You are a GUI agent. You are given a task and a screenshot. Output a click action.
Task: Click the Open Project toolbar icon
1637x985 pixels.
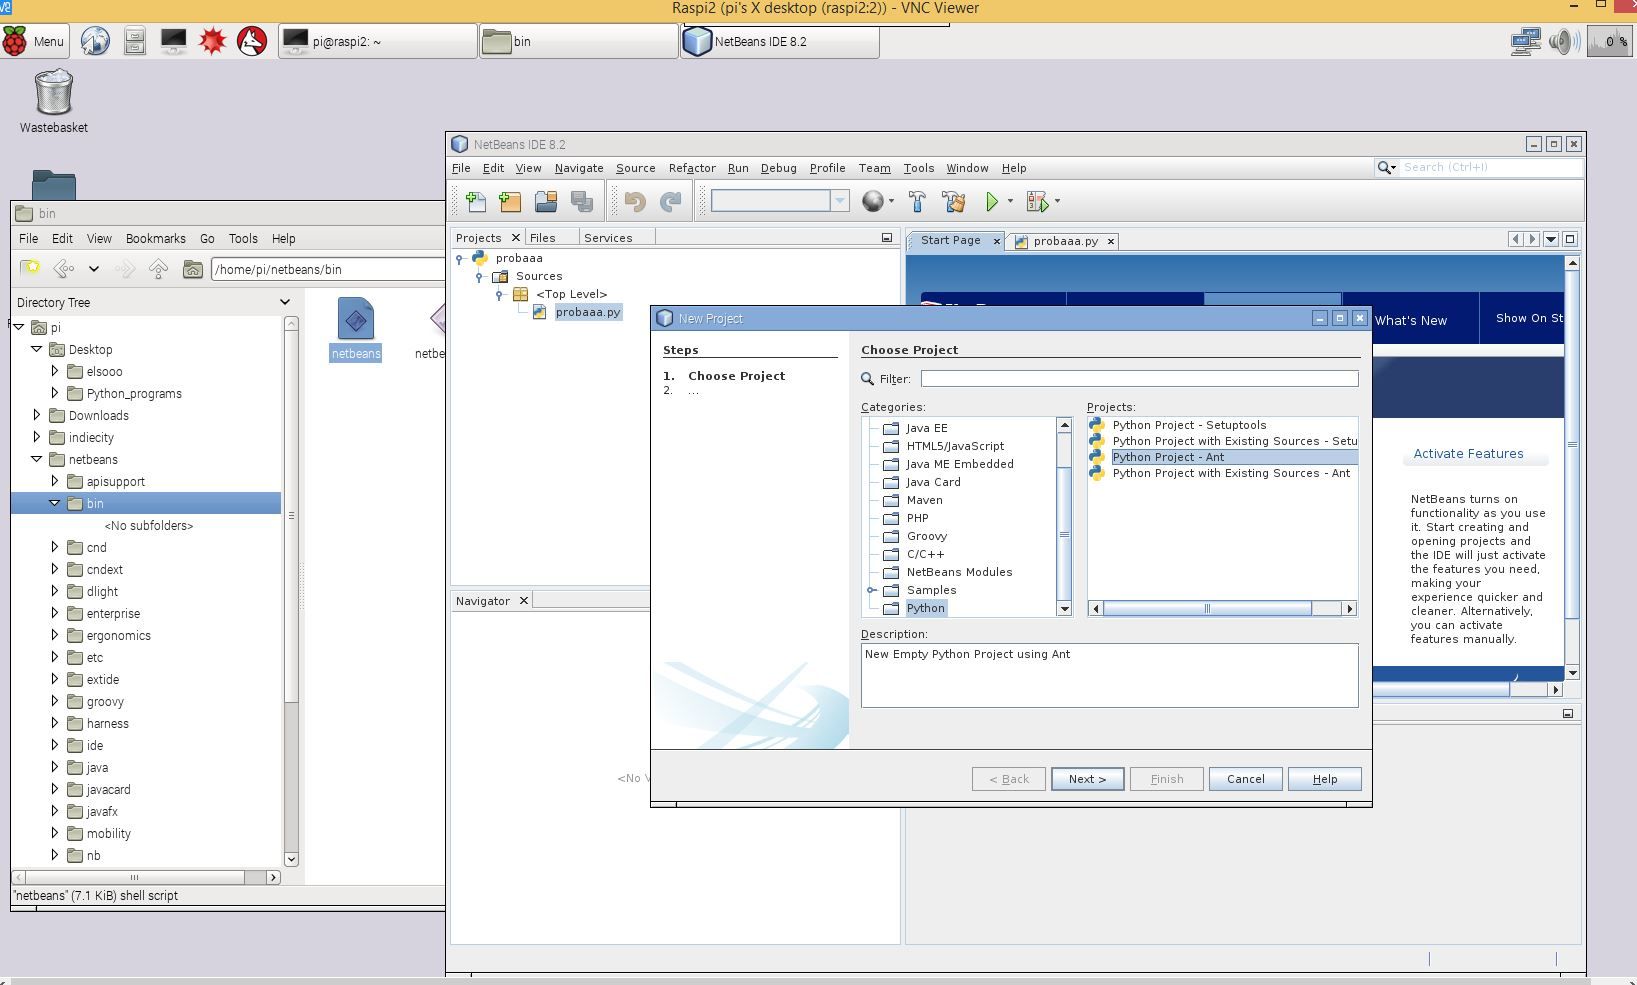546,201
